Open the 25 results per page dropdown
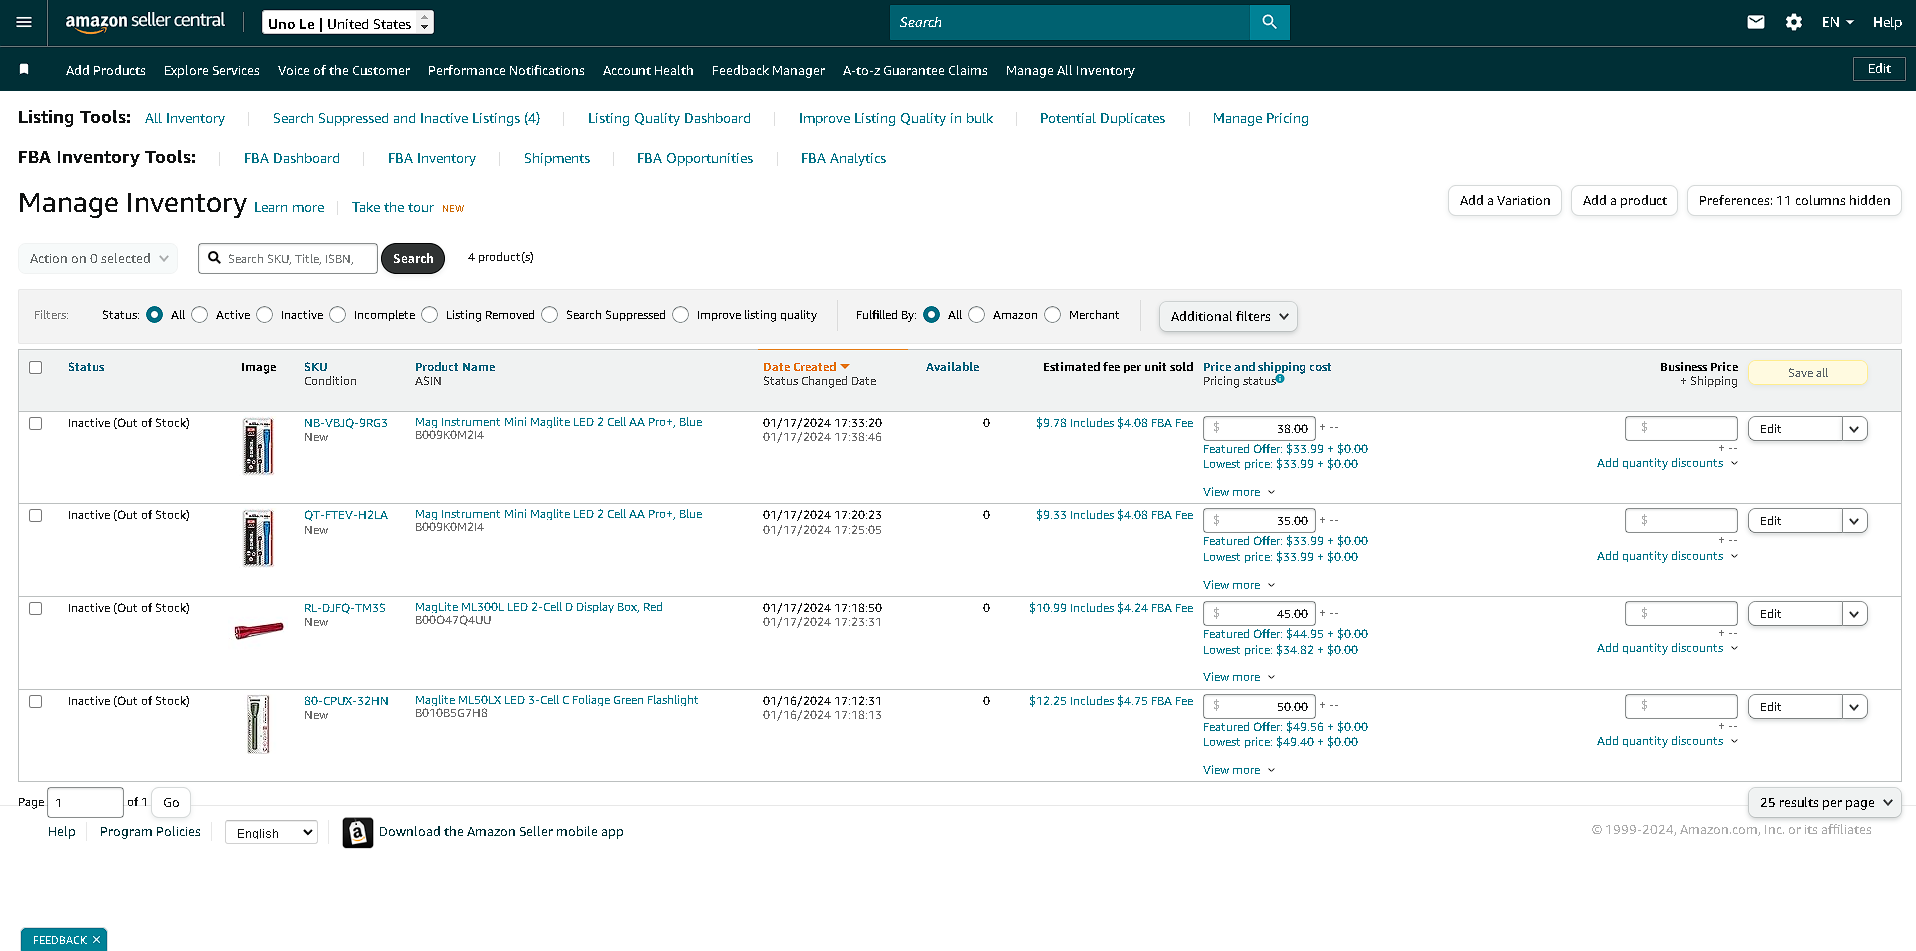Image resolution: width=1916 pixels, height=951 pixels. (x=1825, y=802)
